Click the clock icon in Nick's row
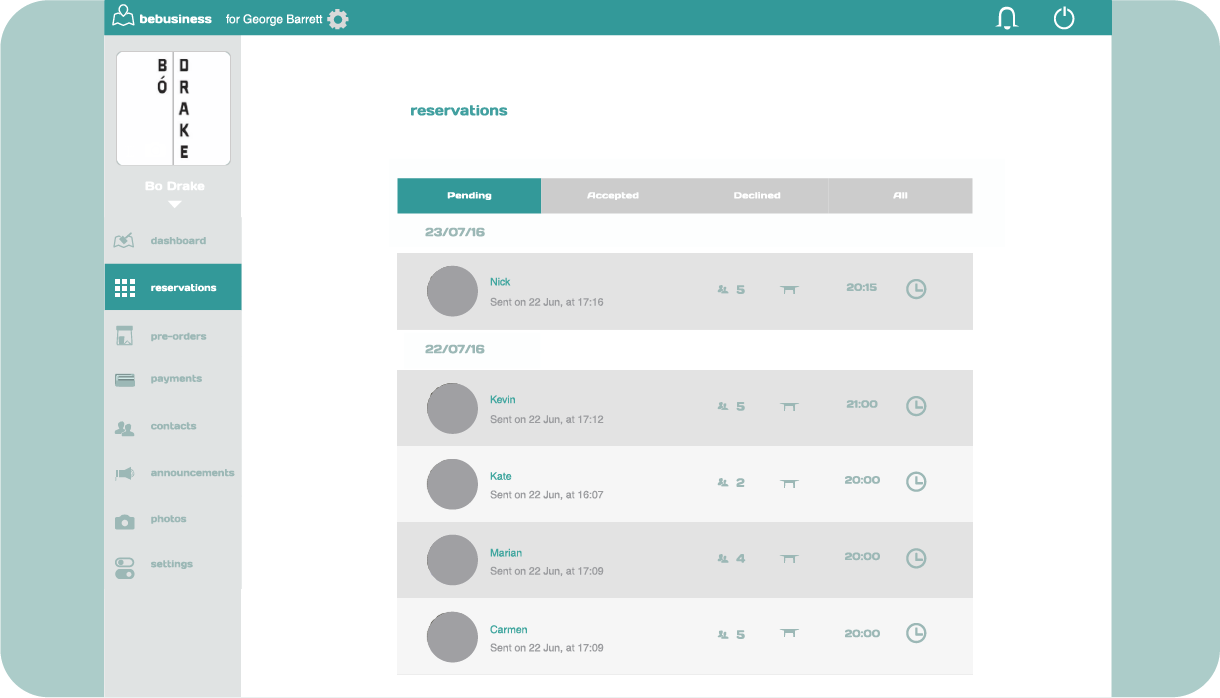 [916, 289]
